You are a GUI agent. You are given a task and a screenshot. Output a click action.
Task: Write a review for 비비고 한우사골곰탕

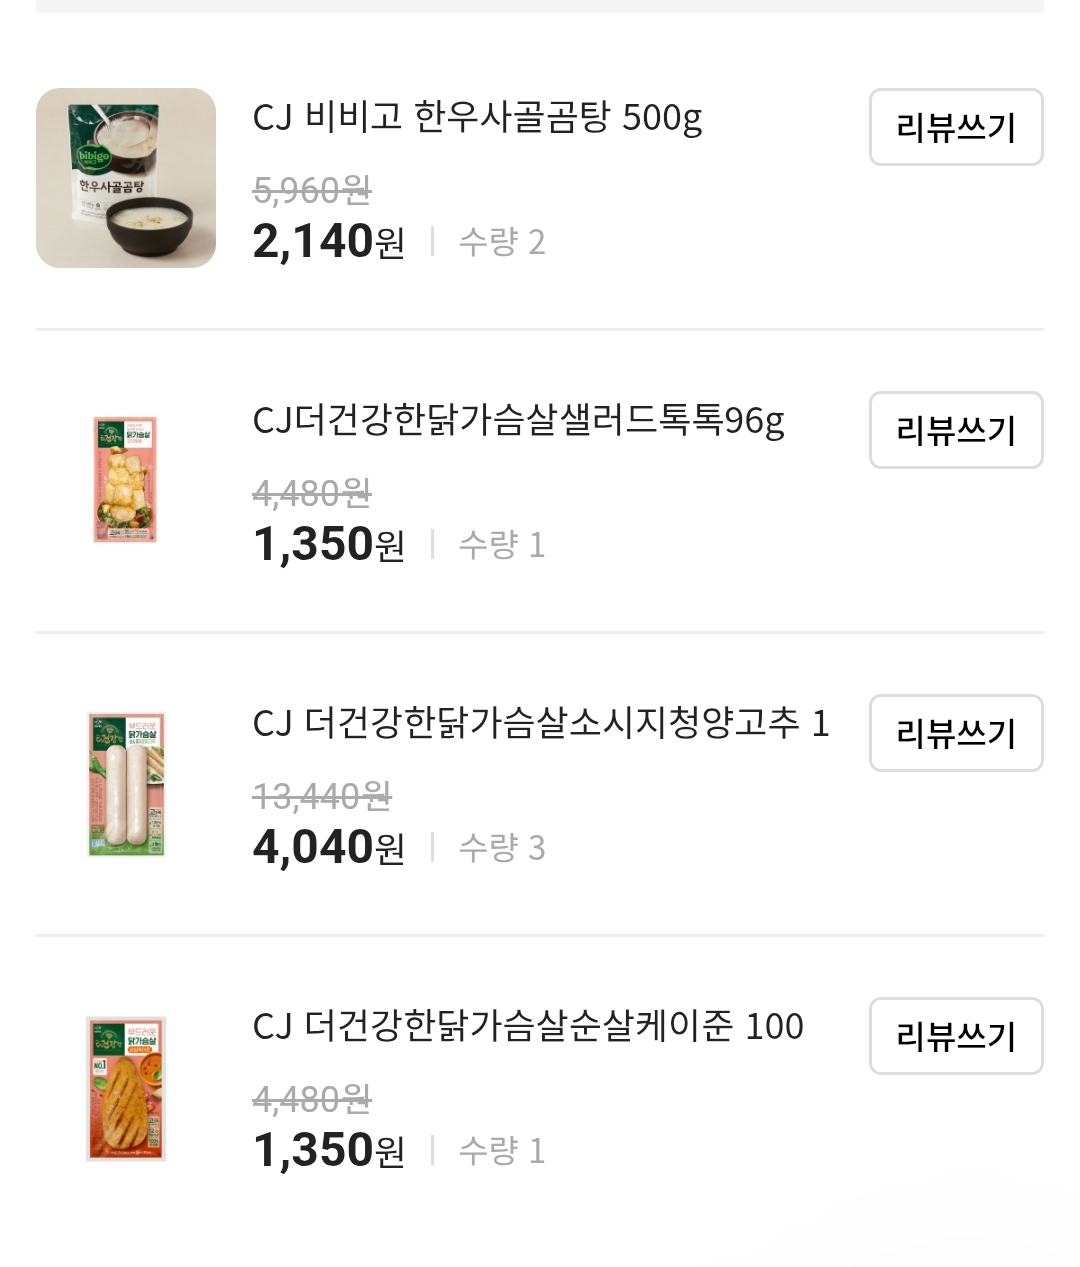[955, 127]
